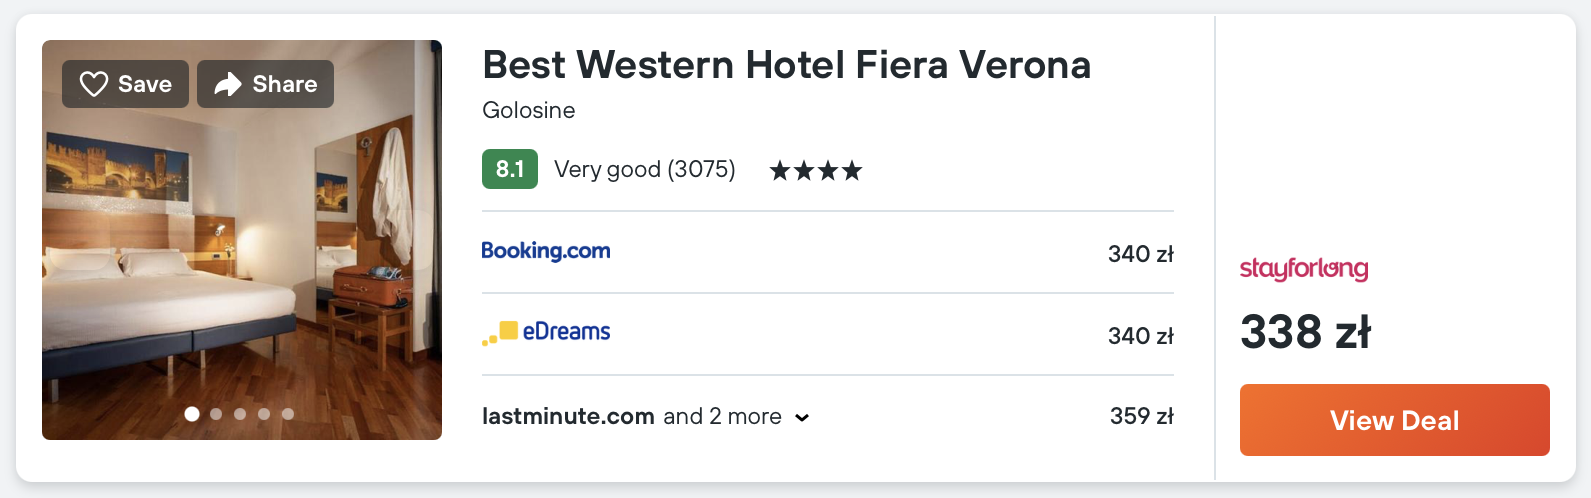
Task: Expand the "and 2 more" chevron
Action: point(802,418)
